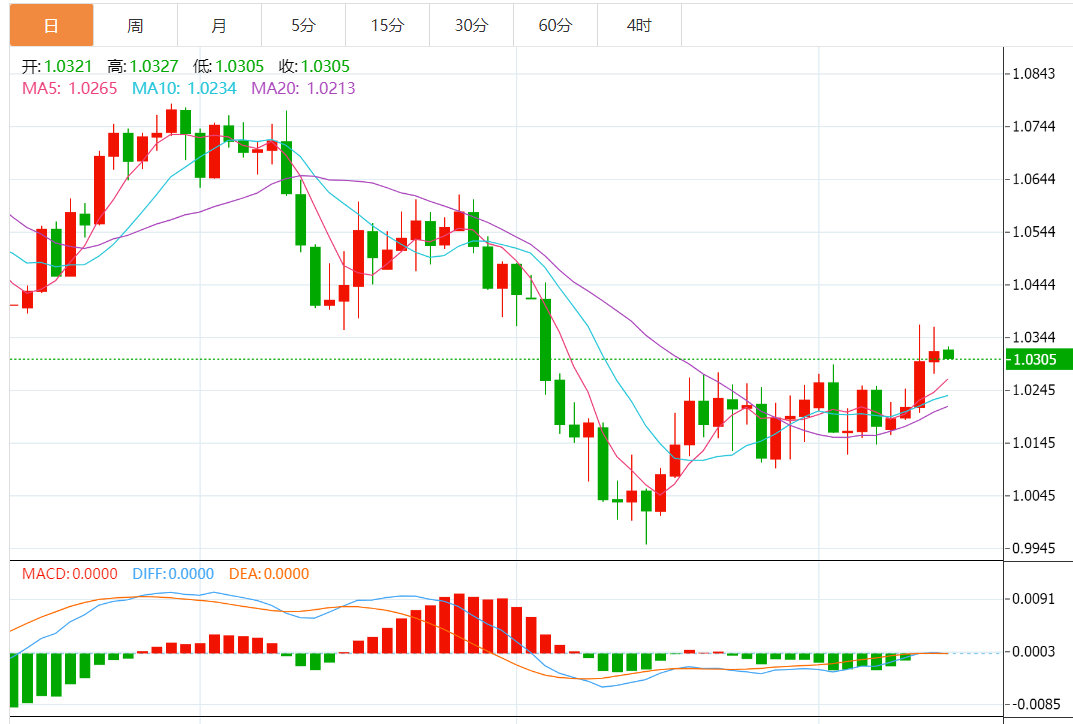Switch to the 4时 four-hour tab
This screenshot has height=724, width=1073.
(639, 25)
